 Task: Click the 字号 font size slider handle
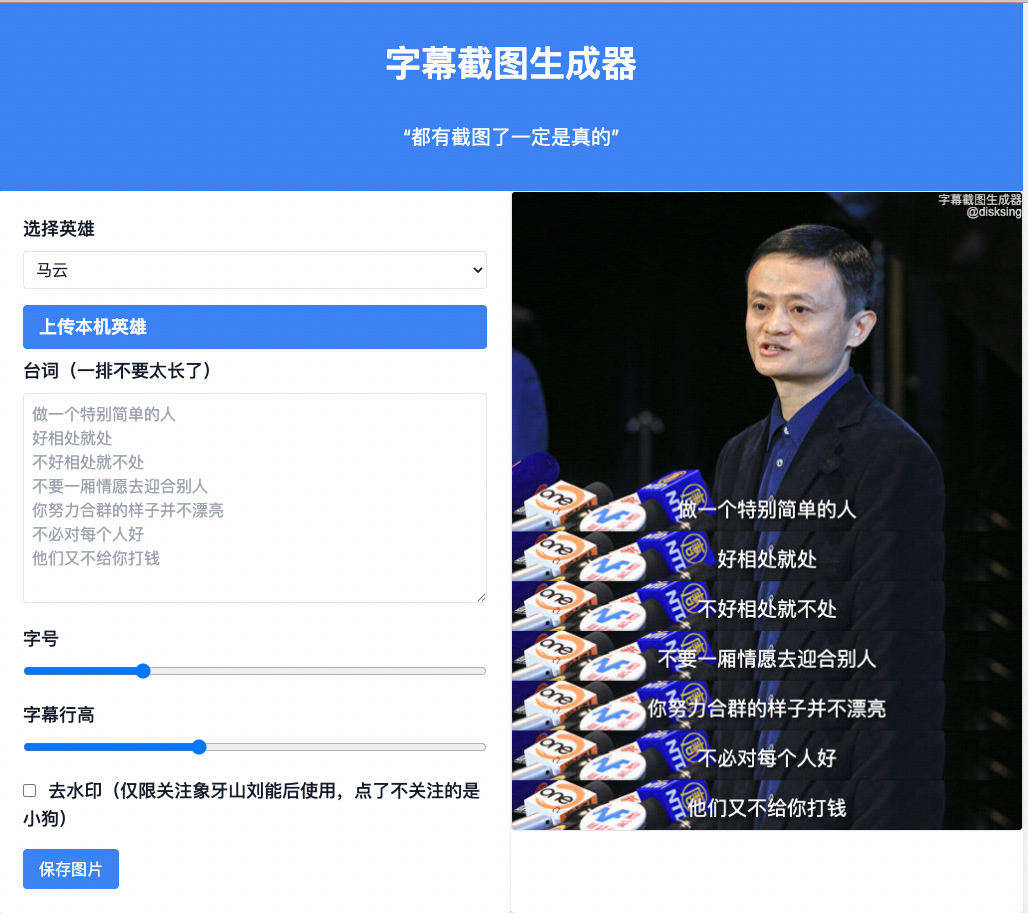click(x=143, y=670)
